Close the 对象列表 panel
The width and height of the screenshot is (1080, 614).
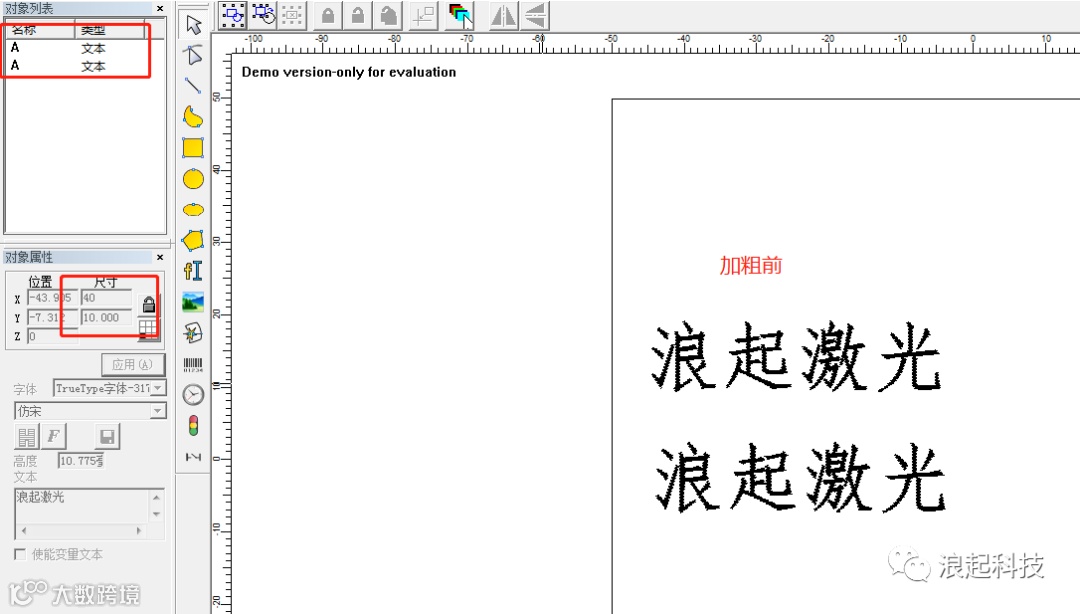point(160,8)
